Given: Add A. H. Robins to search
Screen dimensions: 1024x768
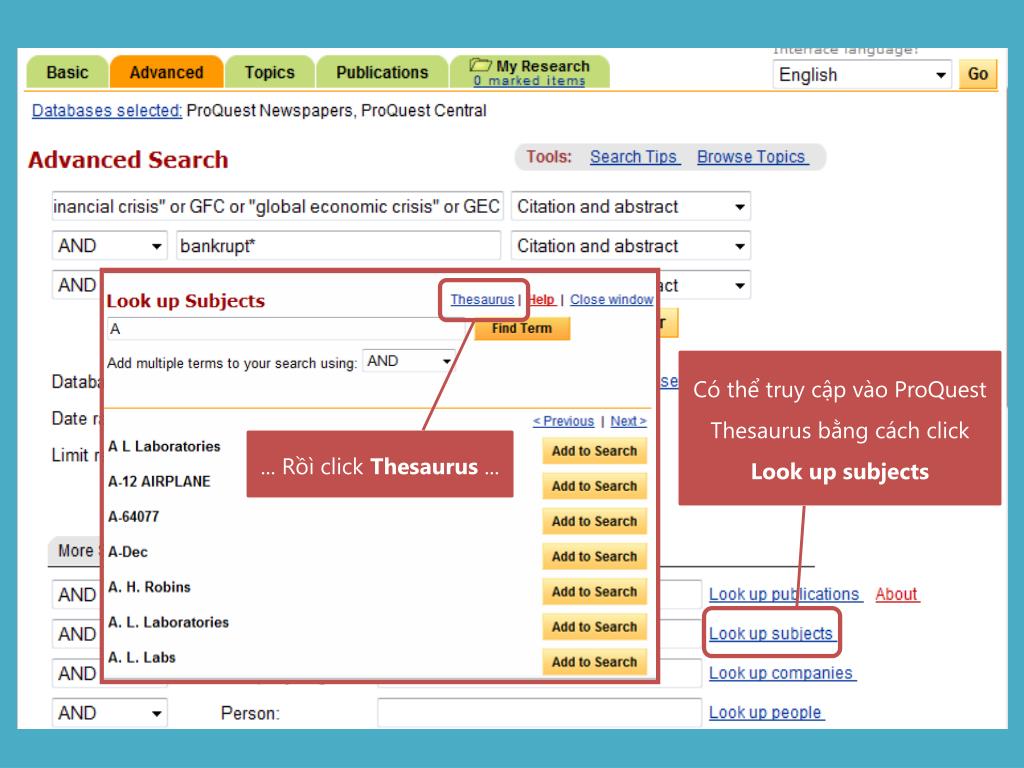Looking at the screenshot, I should pyautogui.click(x=594, y=592).
